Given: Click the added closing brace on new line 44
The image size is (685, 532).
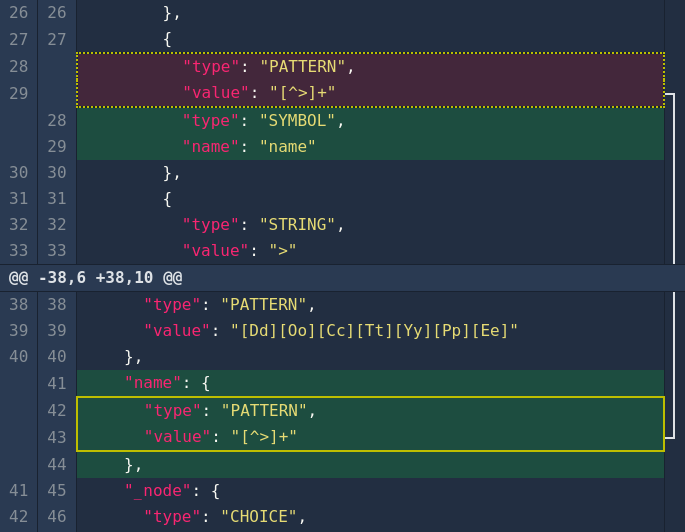Looking at the screenshot, I should coord(370,464).
